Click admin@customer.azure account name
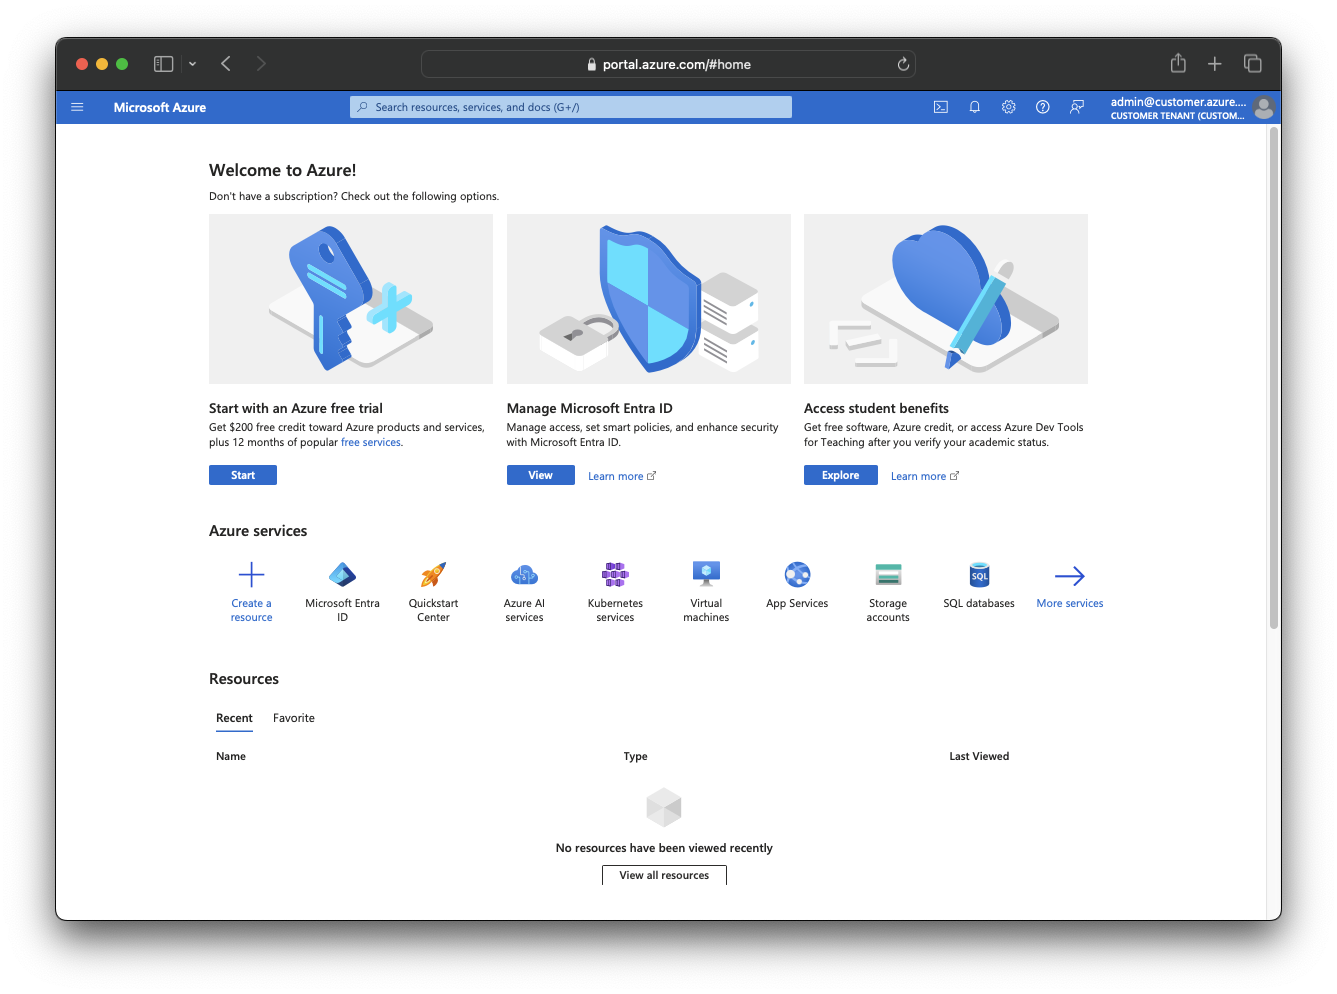Image resolution: width=1337 pixels, height=994 pixels. (1178, 102)
